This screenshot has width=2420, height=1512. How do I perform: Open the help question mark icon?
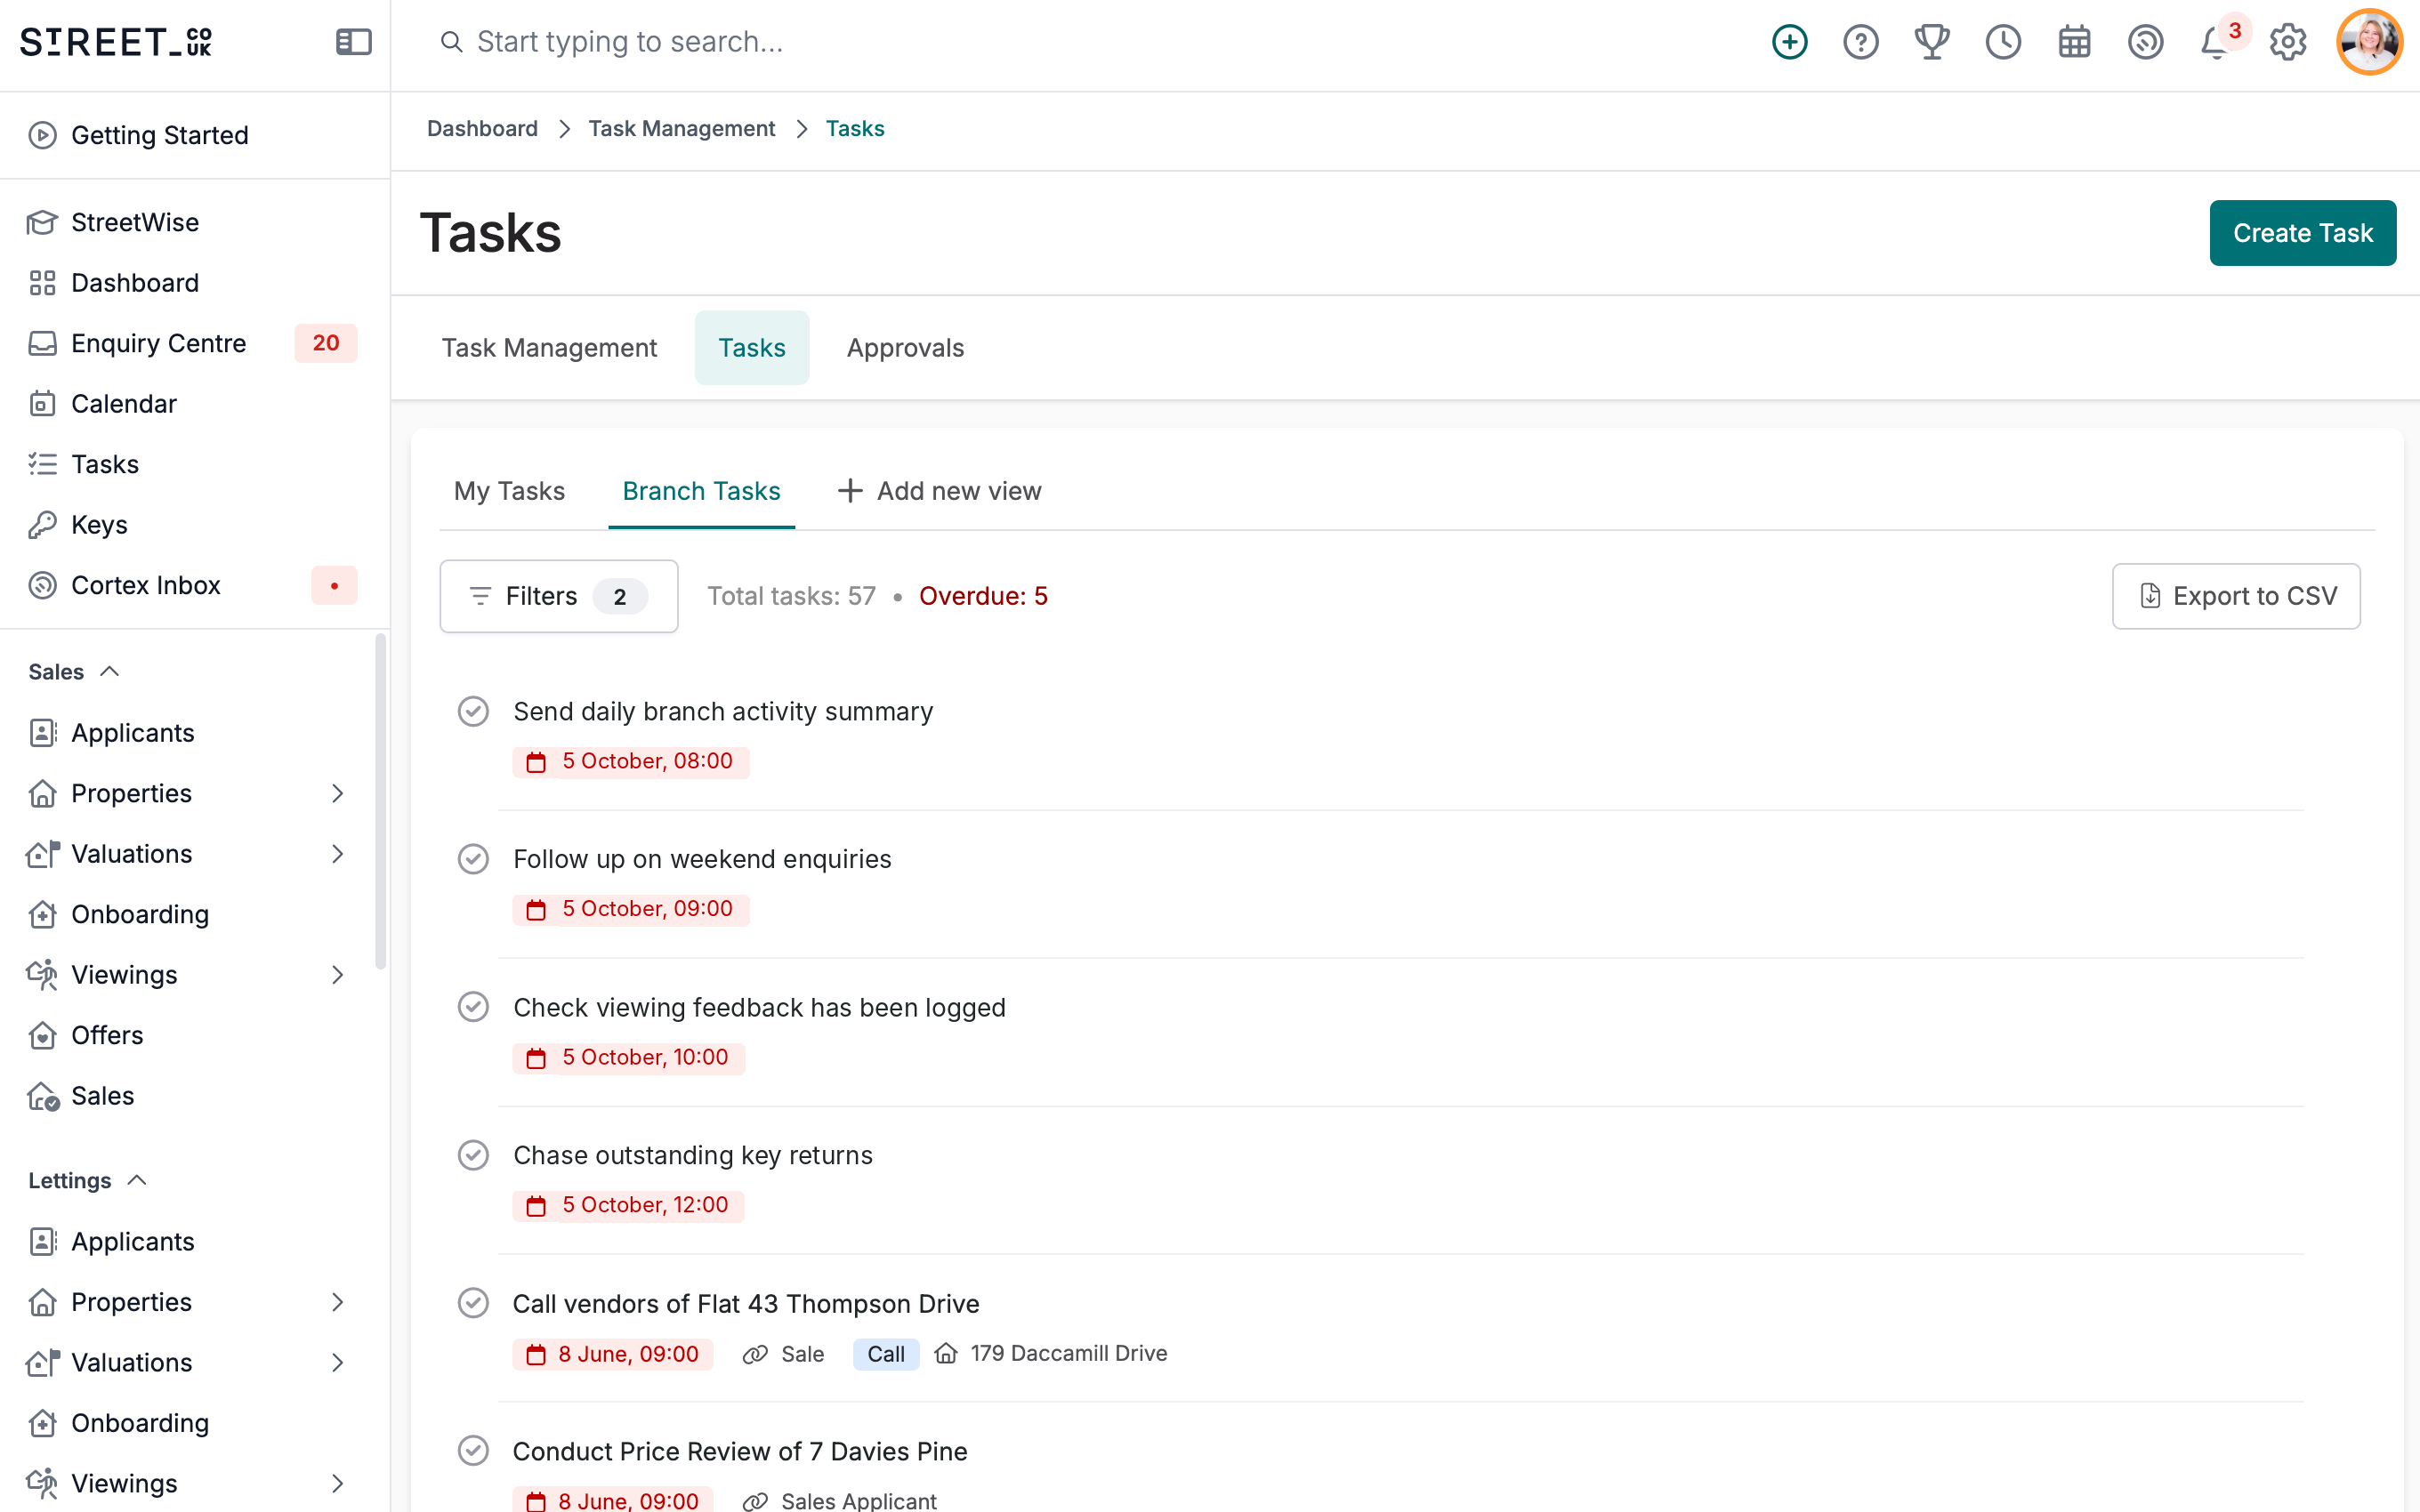pyautogui.click(x=1860, y=42)
